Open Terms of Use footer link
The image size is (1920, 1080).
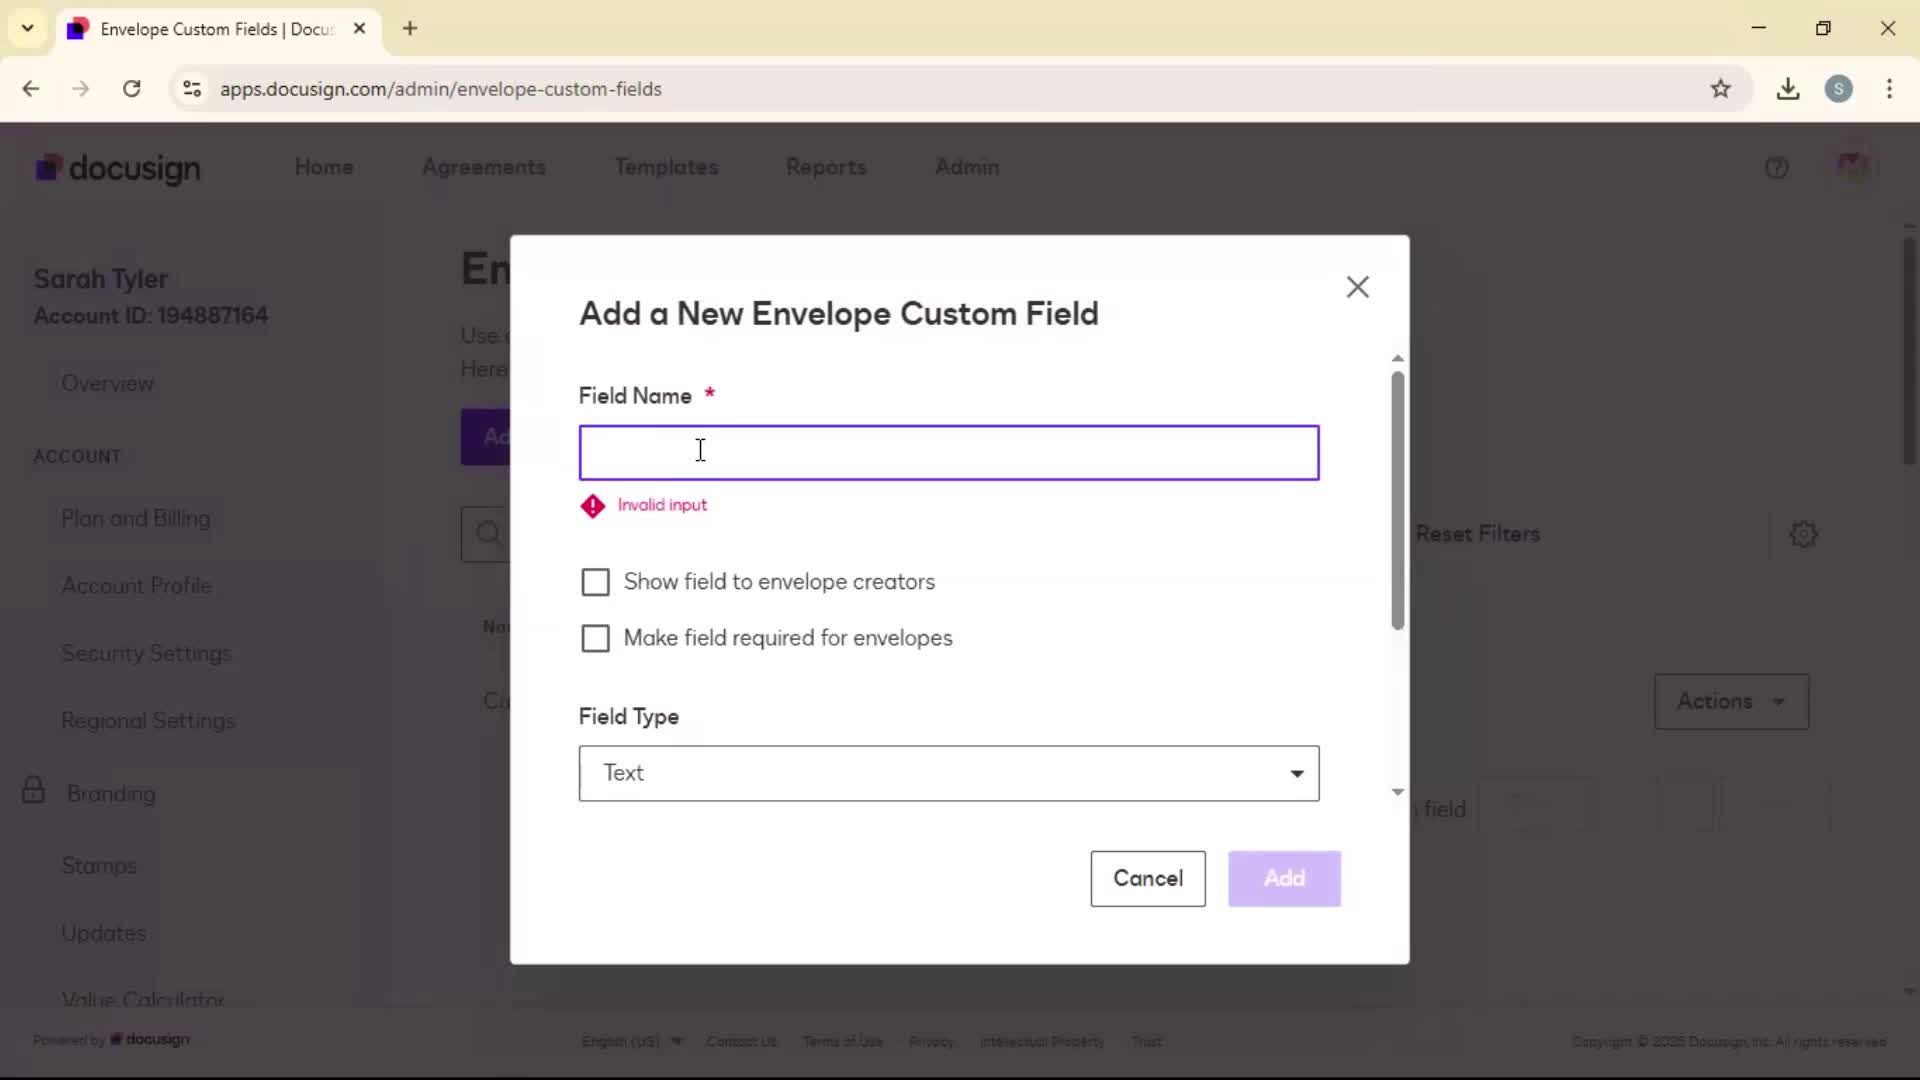842,1041
